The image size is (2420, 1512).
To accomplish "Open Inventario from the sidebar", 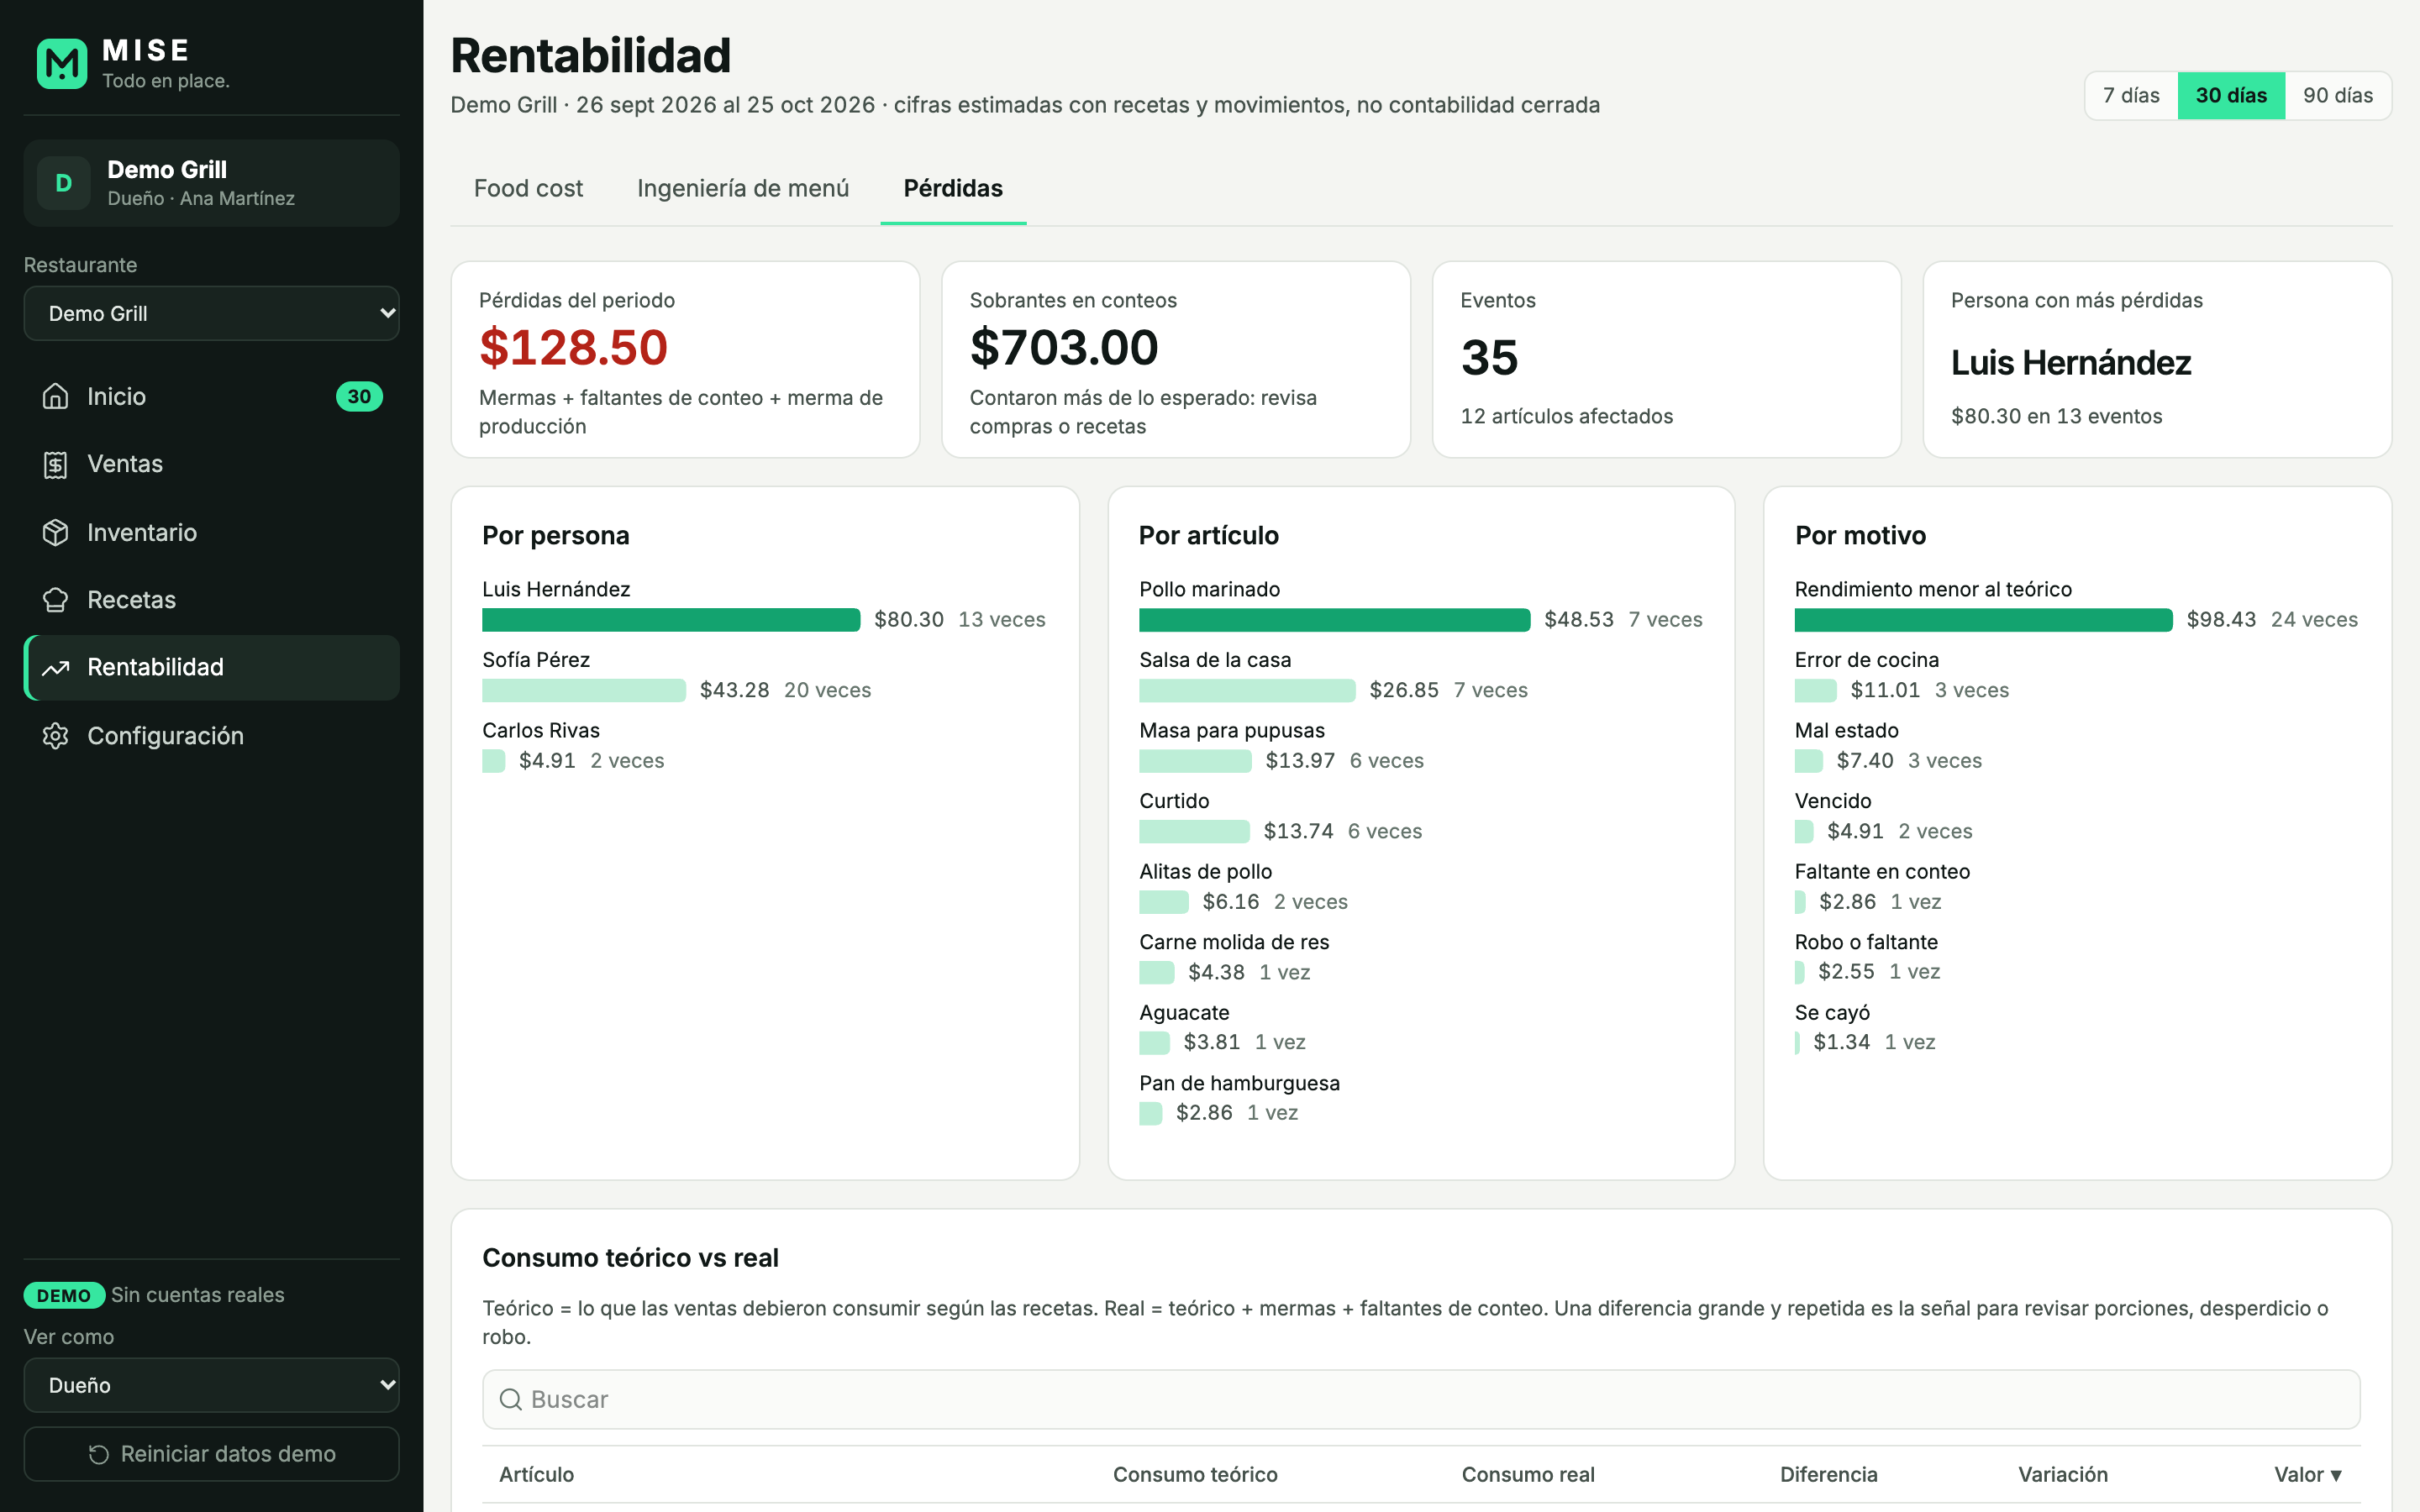I will point(212,532).
